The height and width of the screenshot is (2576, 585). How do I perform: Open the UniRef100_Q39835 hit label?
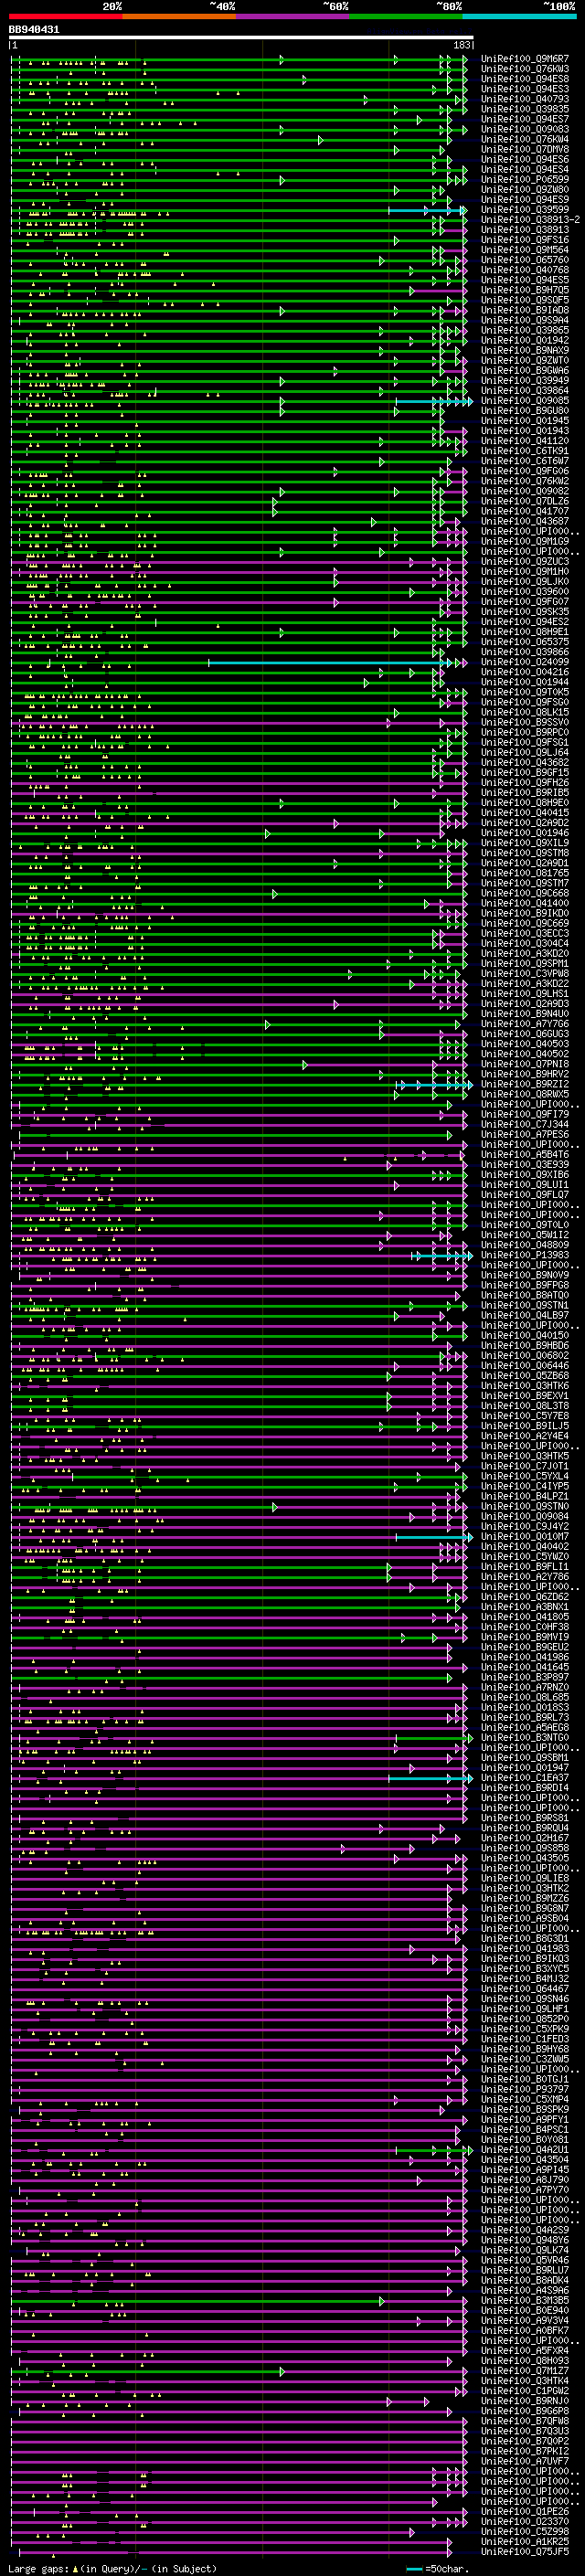pos(525,109)
